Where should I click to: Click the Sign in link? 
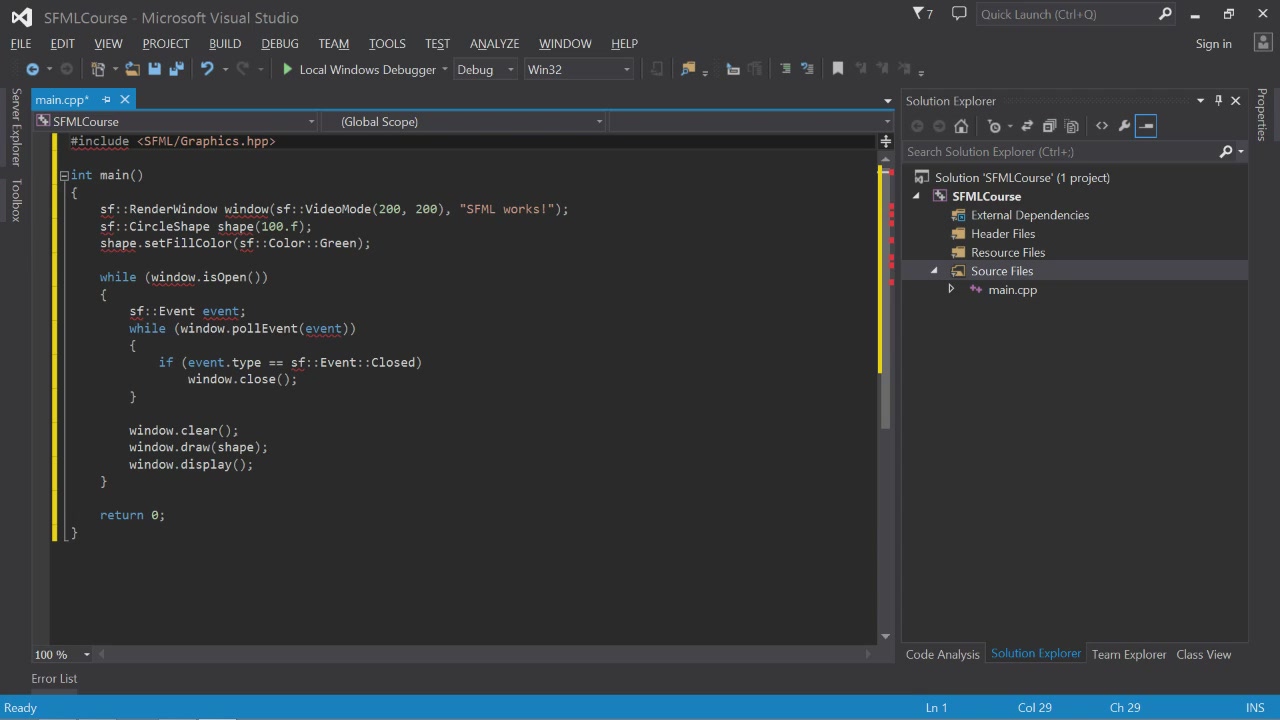(x=1213, y=44)
